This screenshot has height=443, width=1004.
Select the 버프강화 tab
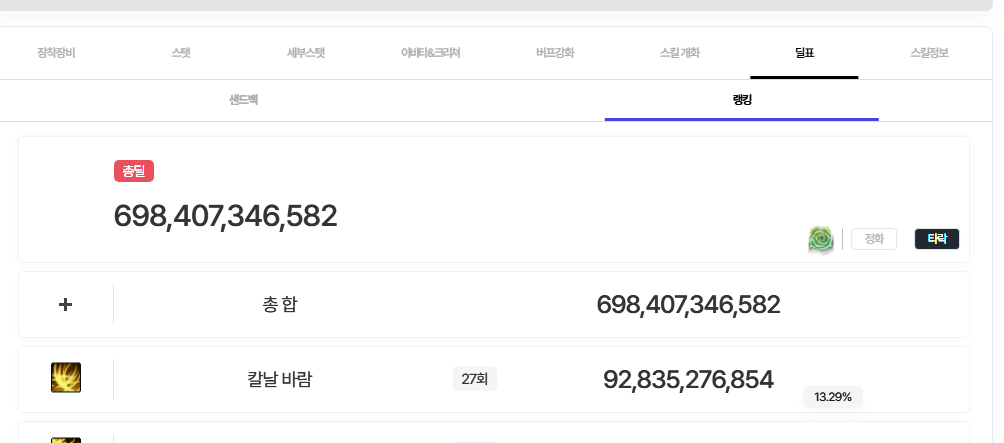[x=555, y=52]
